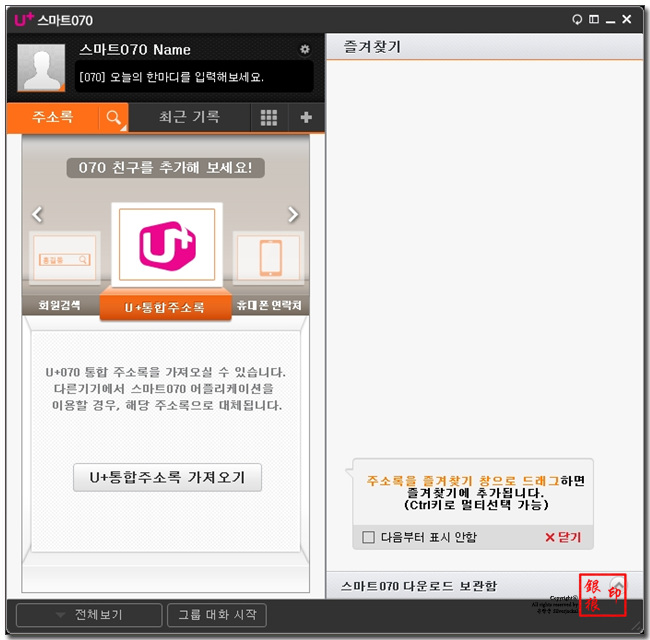Click the profile avatar picture
Image resolution: width=650 pixels, height=640 pixels.
41,67
